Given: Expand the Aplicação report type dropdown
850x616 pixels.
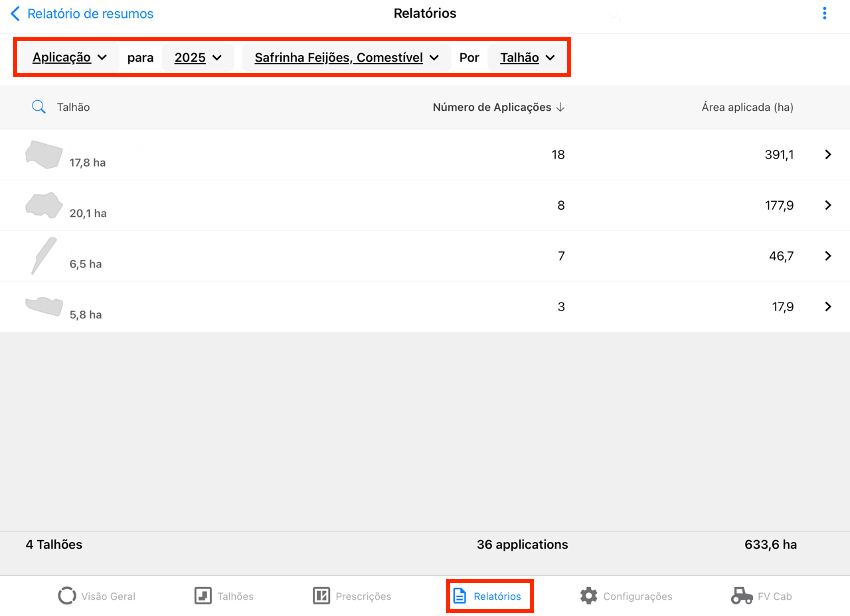Looking at the screenshot, I should click(x=69, y=58).
